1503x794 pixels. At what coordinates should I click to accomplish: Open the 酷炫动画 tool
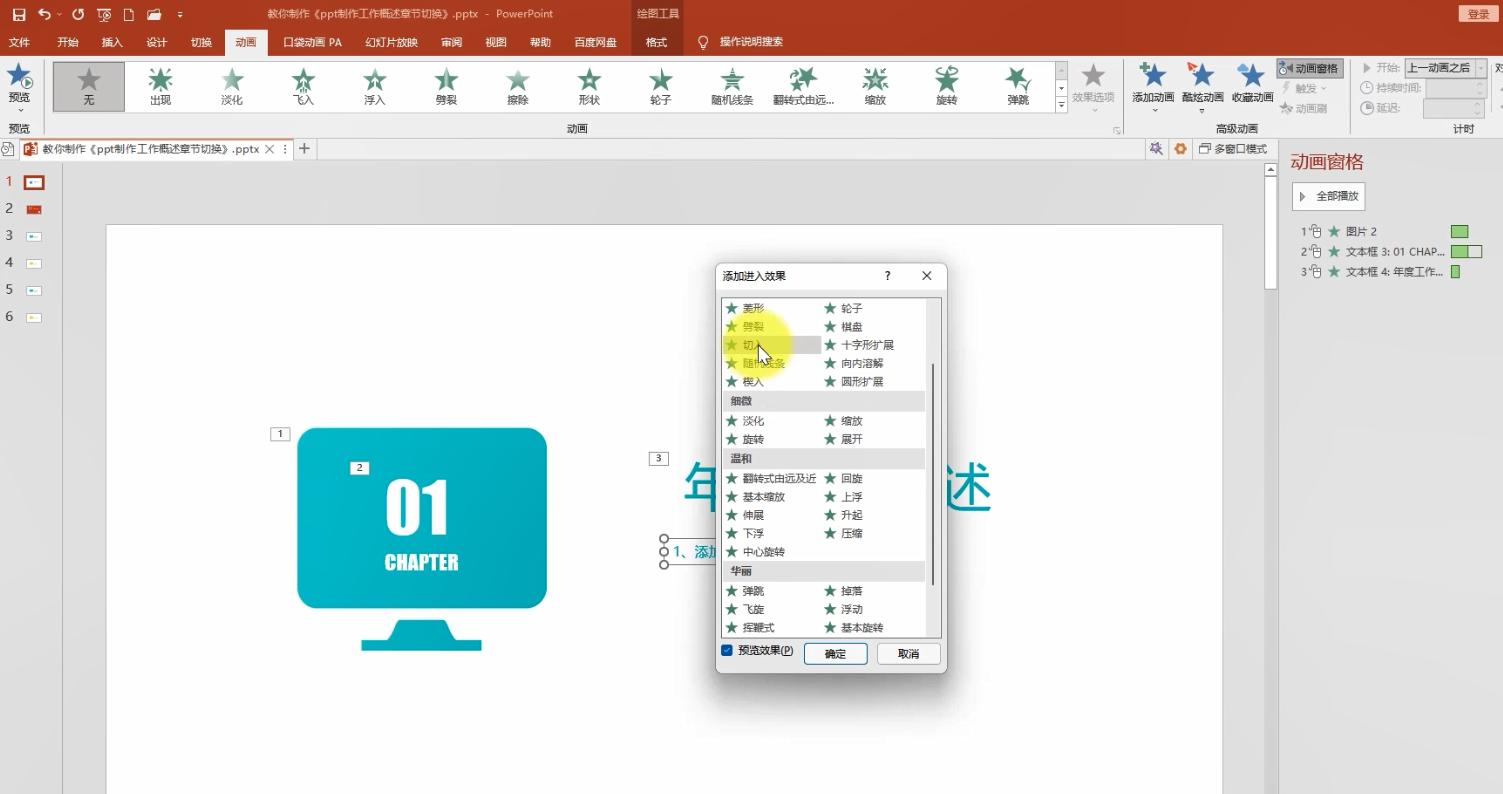click(x=1202, y=82)
